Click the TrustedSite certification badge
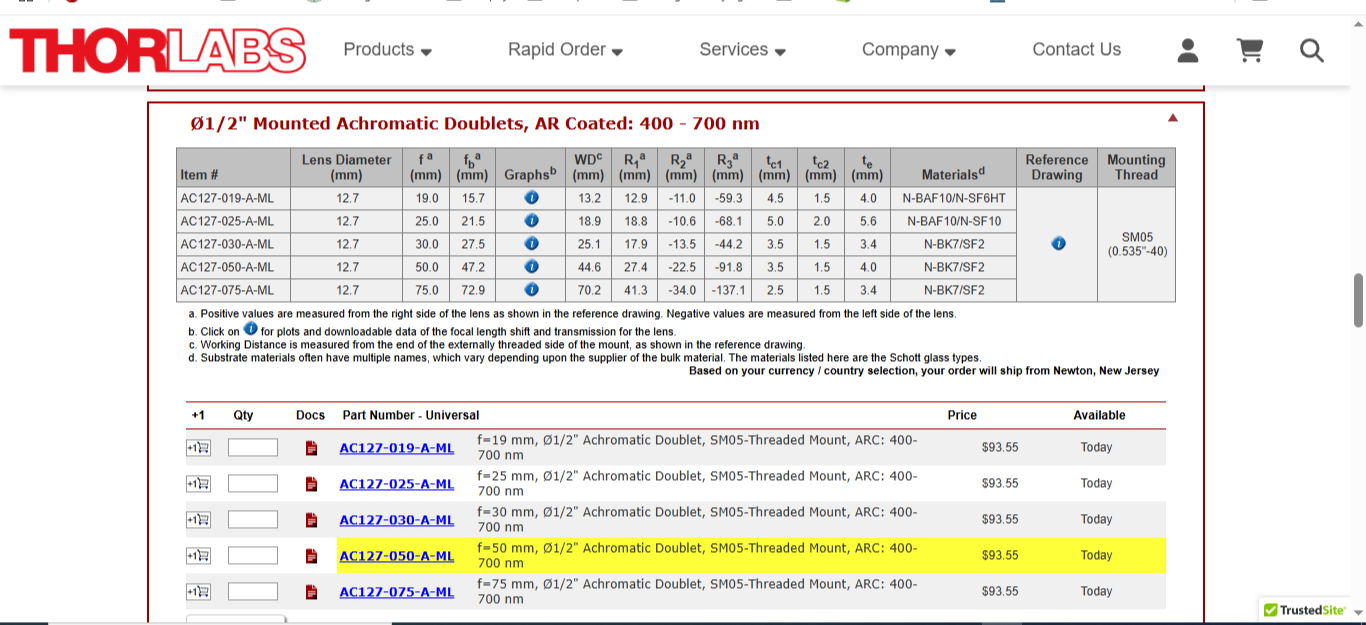The height and width of the screenshot is (625, 1366). pos(1304,610)
